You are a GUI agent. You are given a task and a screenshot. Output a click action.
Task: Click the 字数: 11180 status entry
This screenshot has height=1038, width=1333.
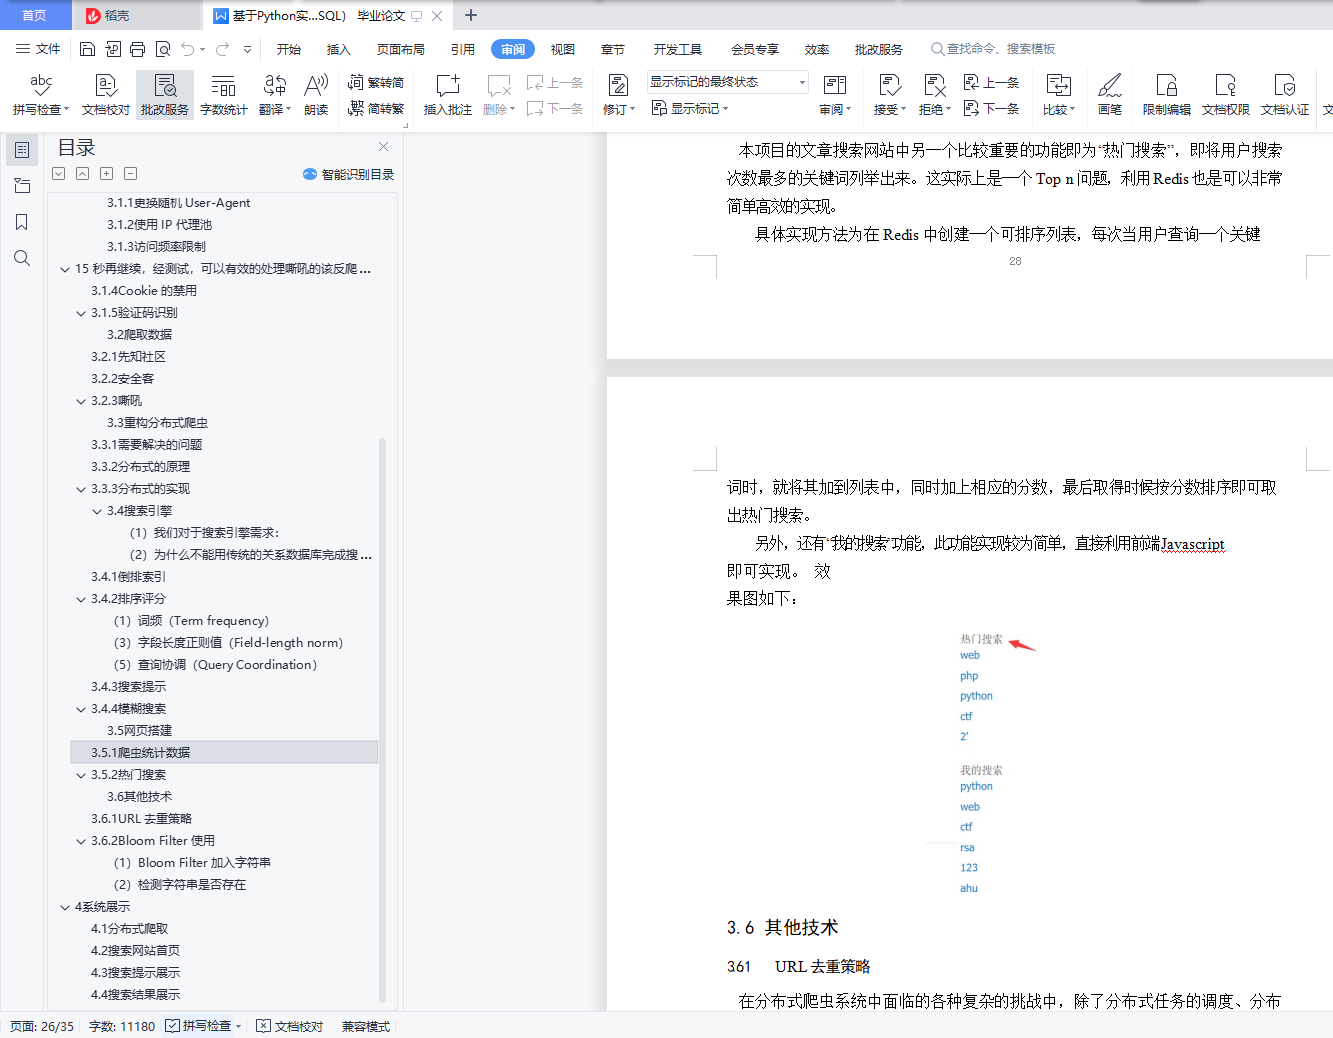click(x=122, y=1026)
